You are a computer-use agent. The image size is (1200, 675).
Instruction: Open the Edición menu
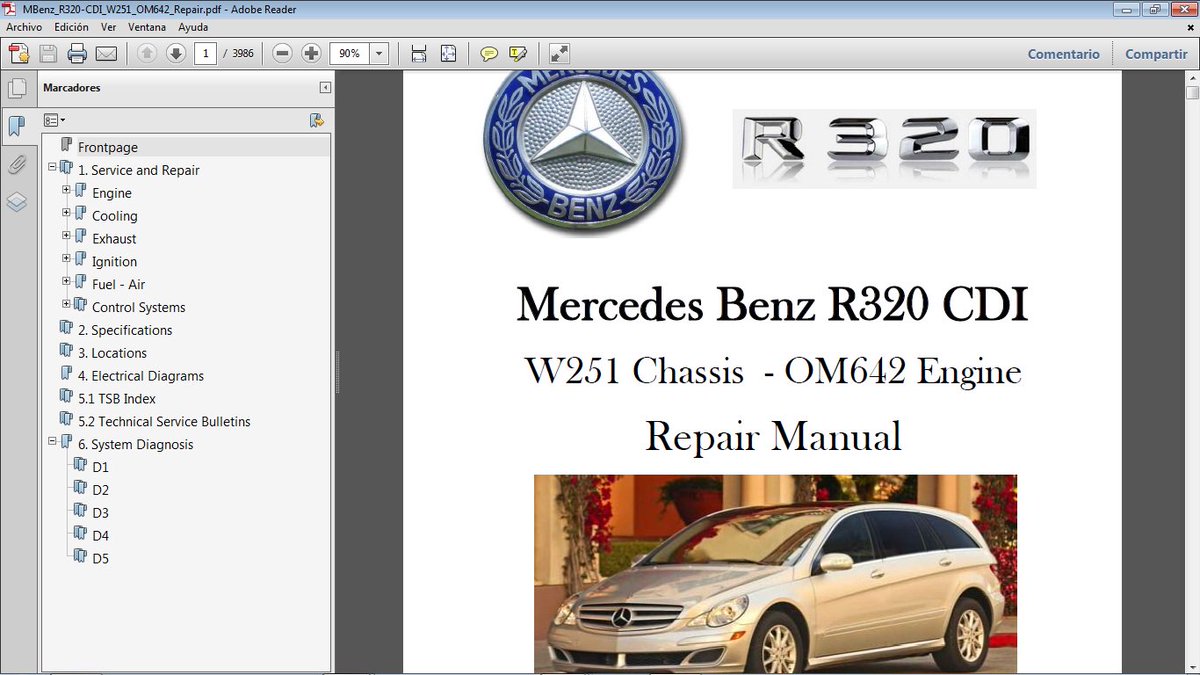click(71, 27)
